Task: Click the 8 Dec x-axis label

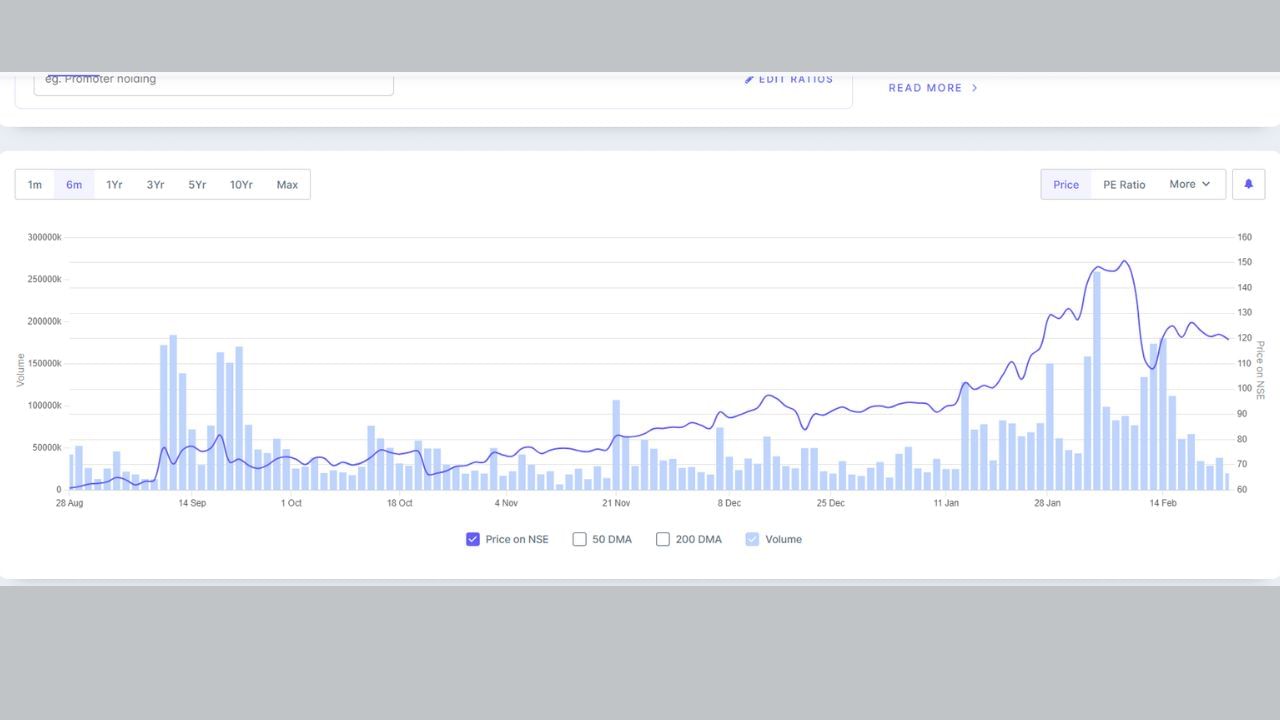Action: click(729, 503)
